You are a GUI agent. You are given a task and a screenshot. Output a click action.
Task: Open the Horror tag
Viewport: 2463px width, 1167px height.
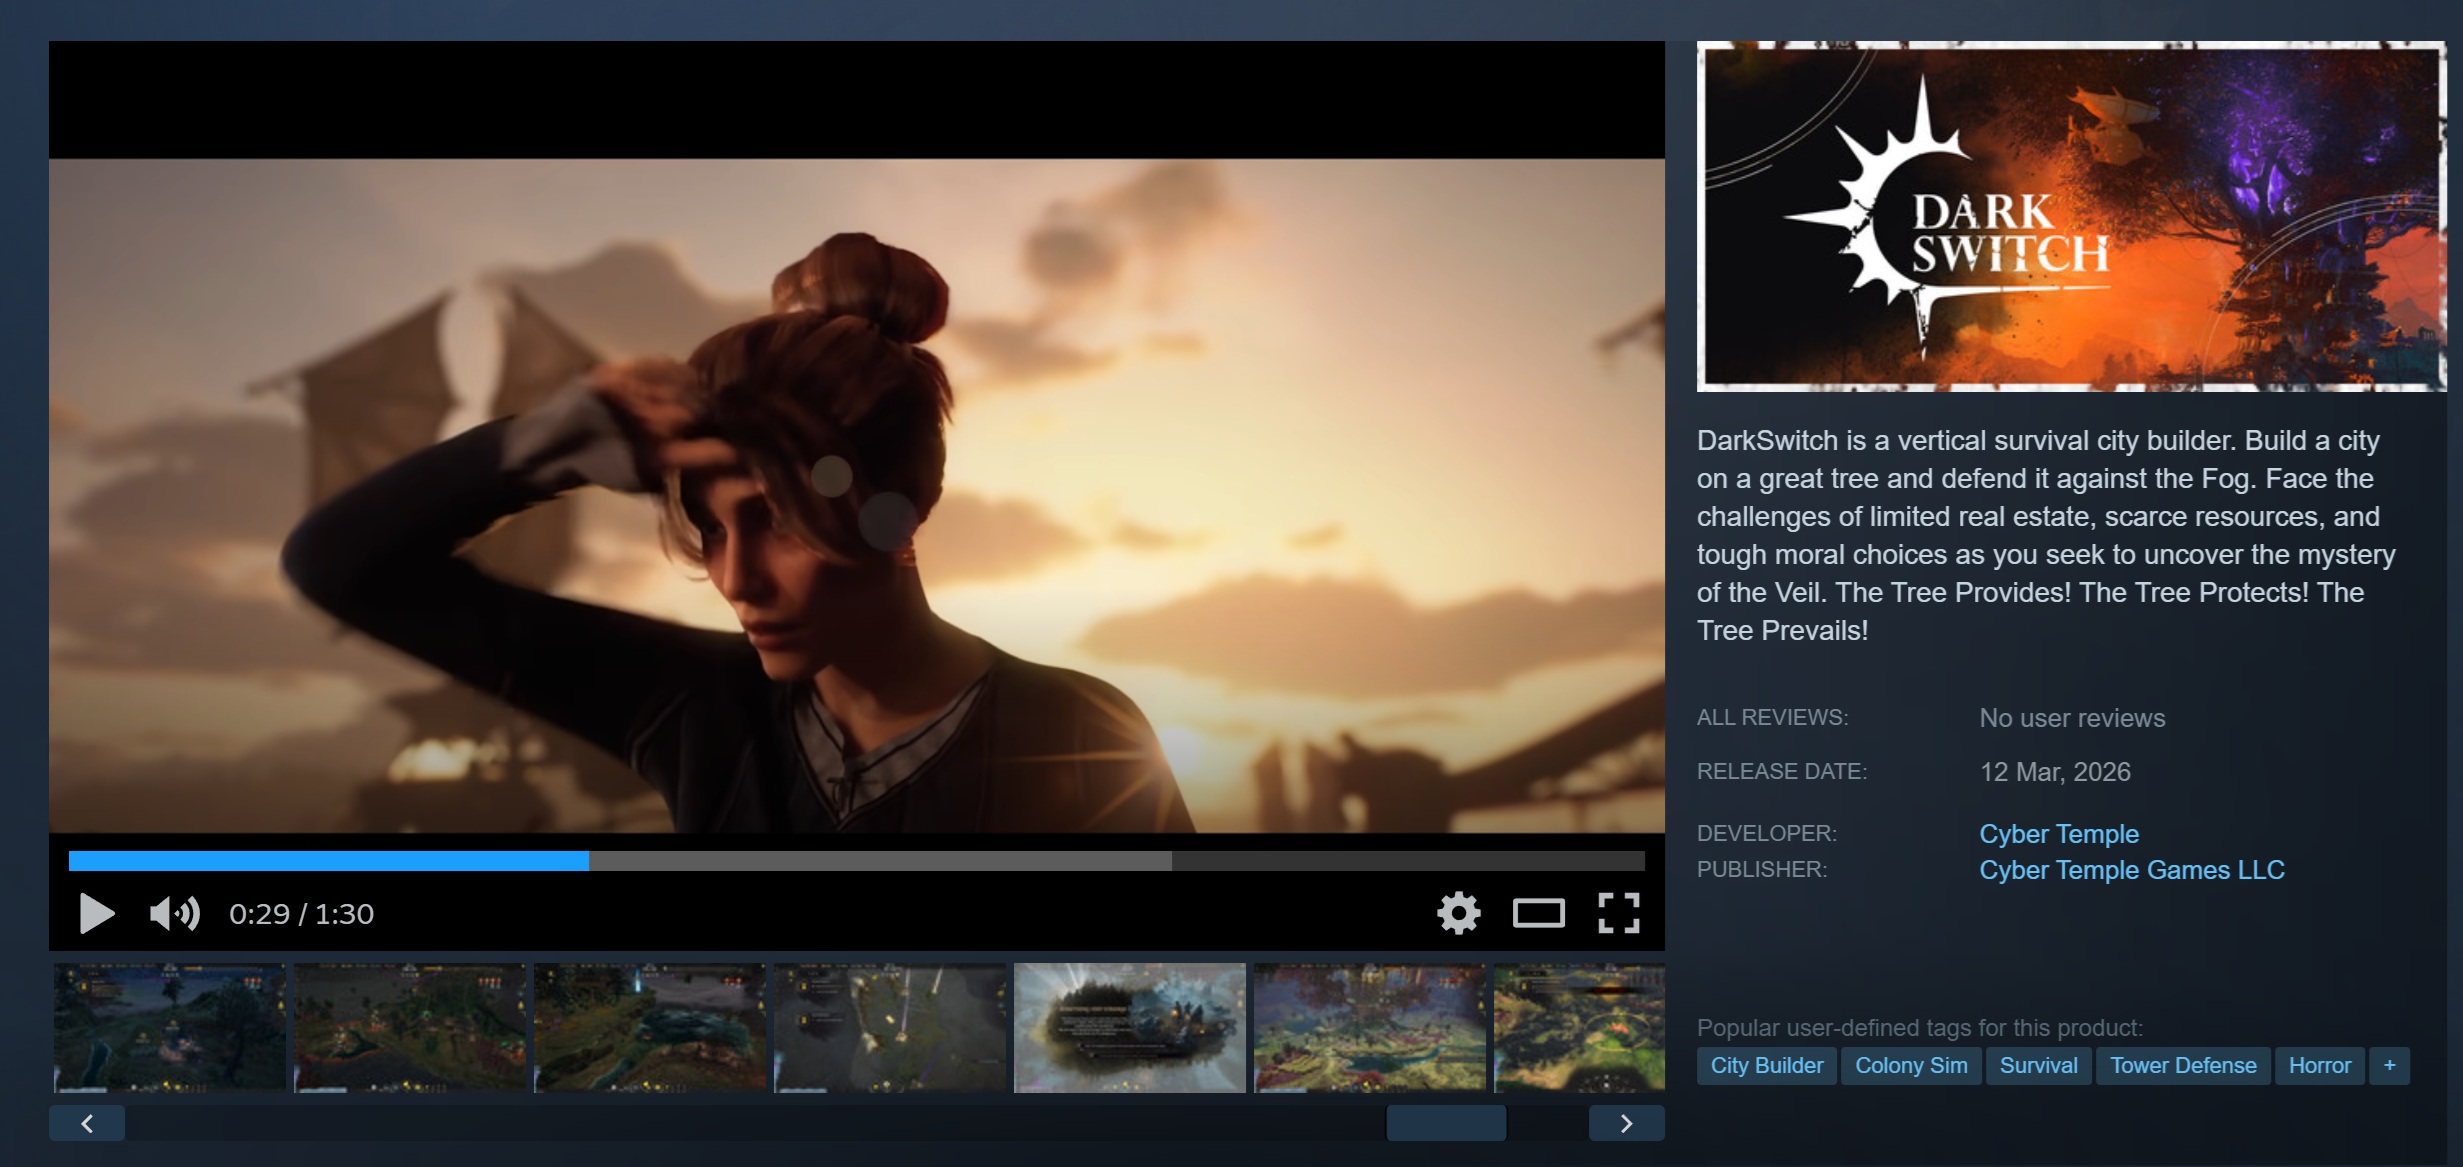2319,1065
